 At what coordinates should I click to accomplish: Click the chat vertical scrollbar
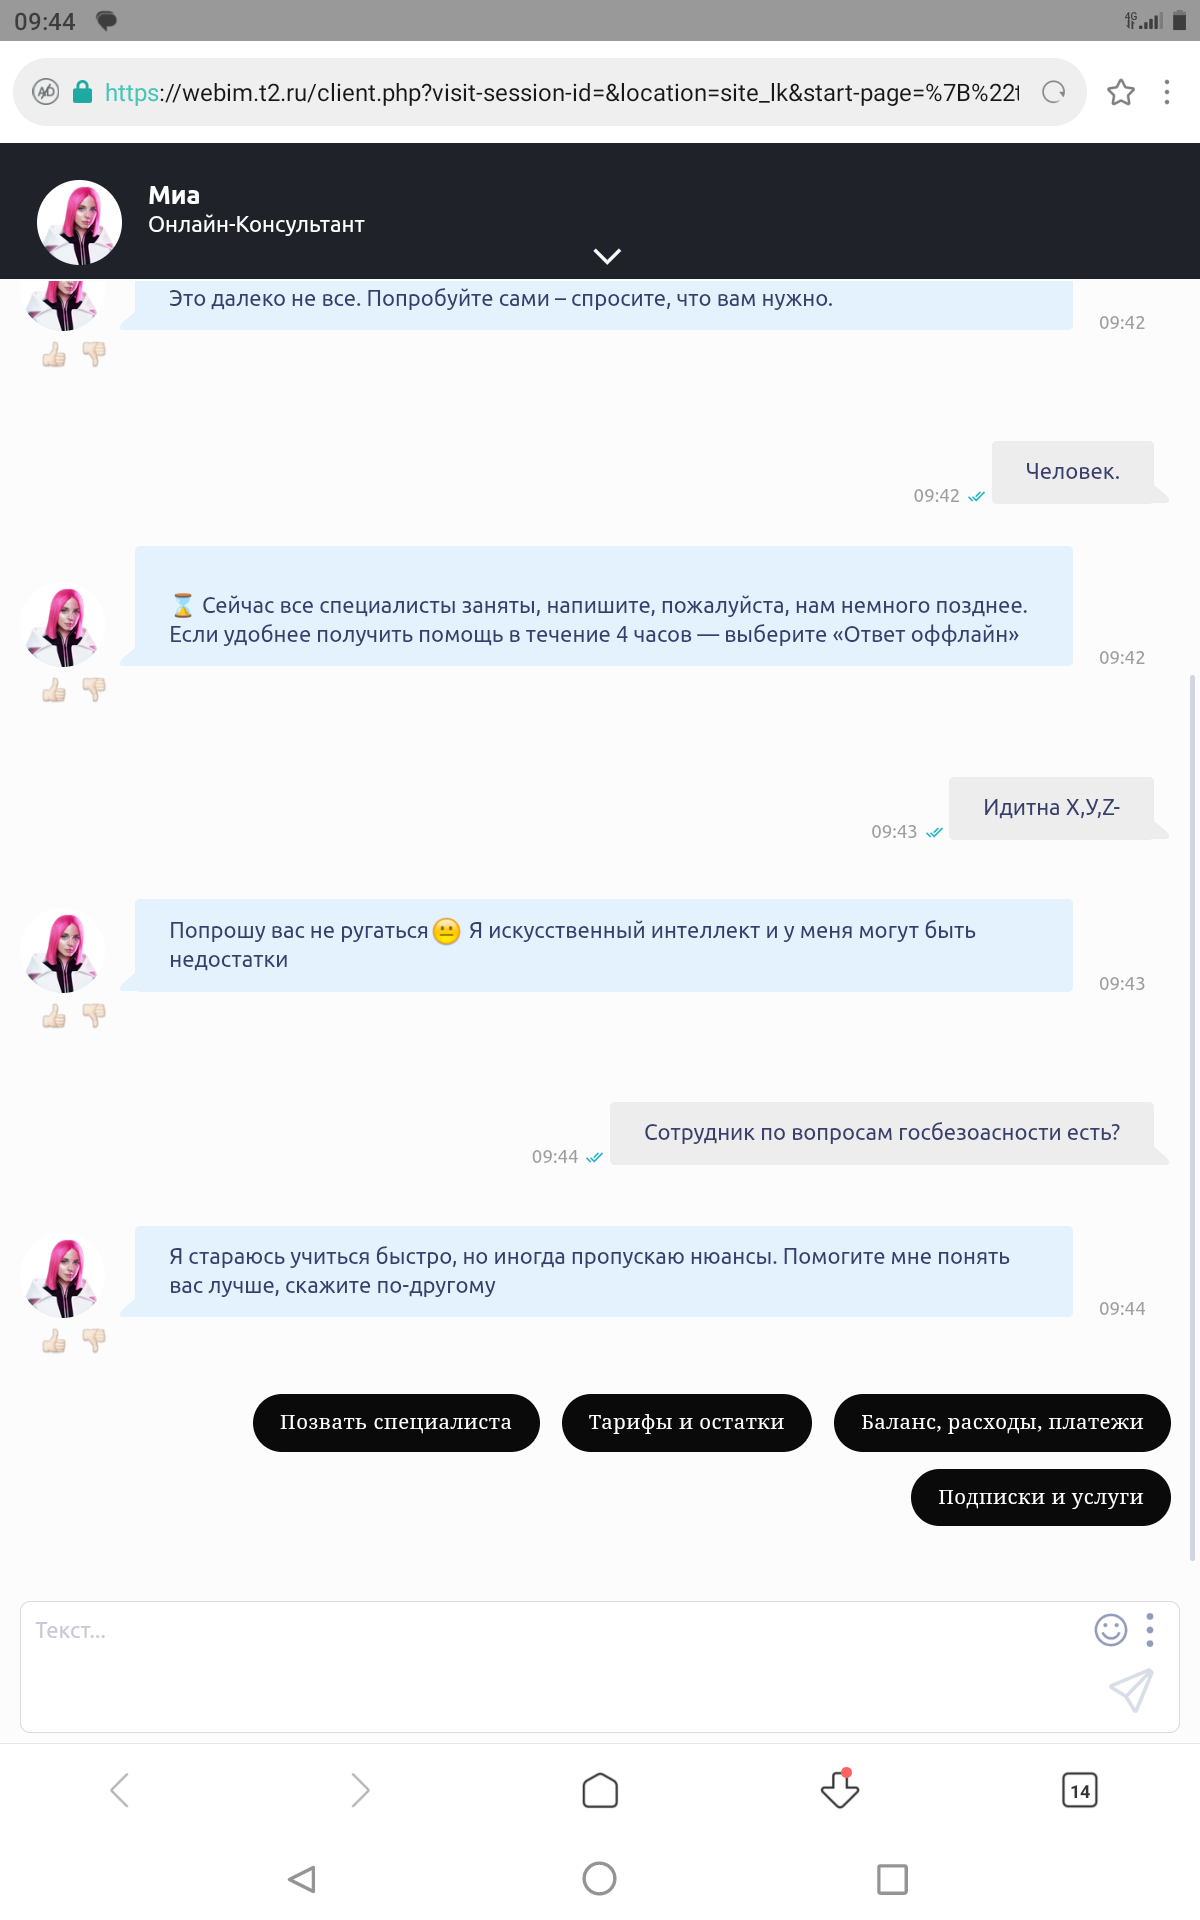[1192, 1117]
